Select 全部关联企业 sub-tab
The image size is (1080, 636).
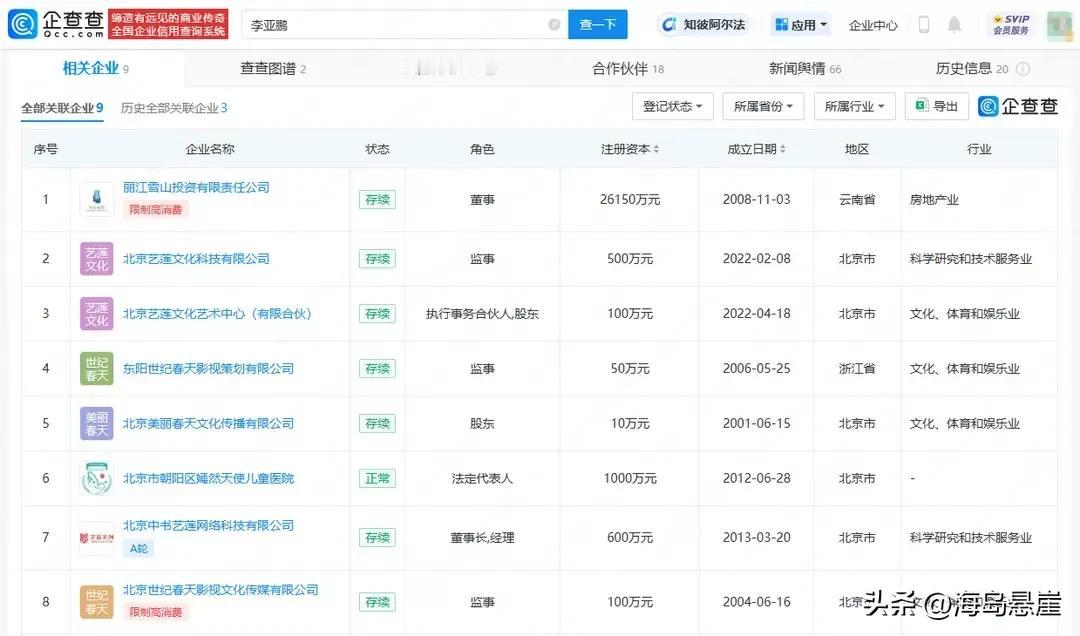[62, 108]
